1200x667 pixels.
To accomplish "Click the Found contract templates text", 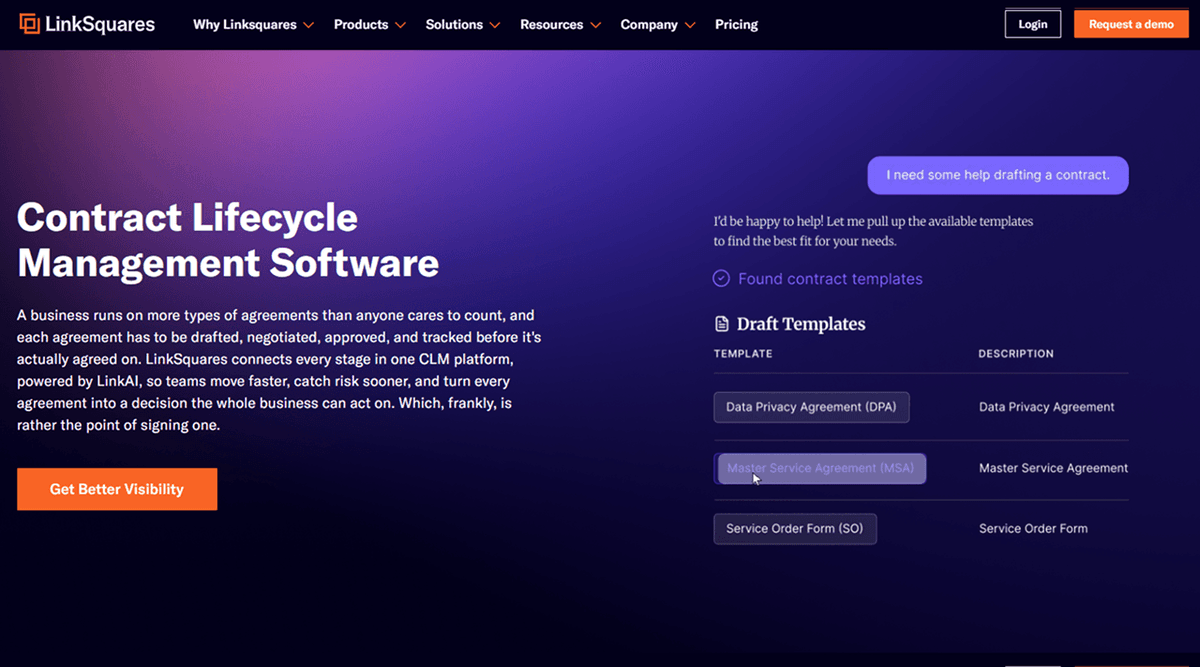I will [830, 279].
